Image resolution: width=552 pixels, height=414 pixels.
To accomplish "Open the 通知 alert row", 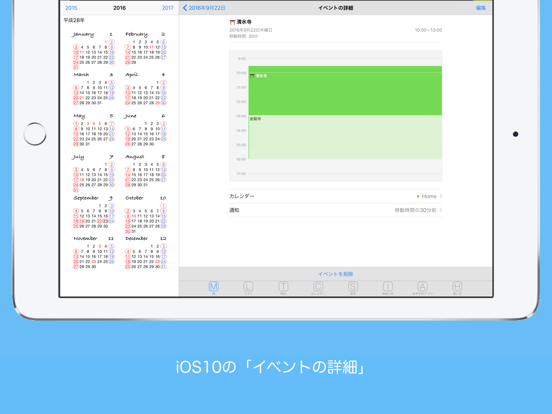I will pos(335,210).
